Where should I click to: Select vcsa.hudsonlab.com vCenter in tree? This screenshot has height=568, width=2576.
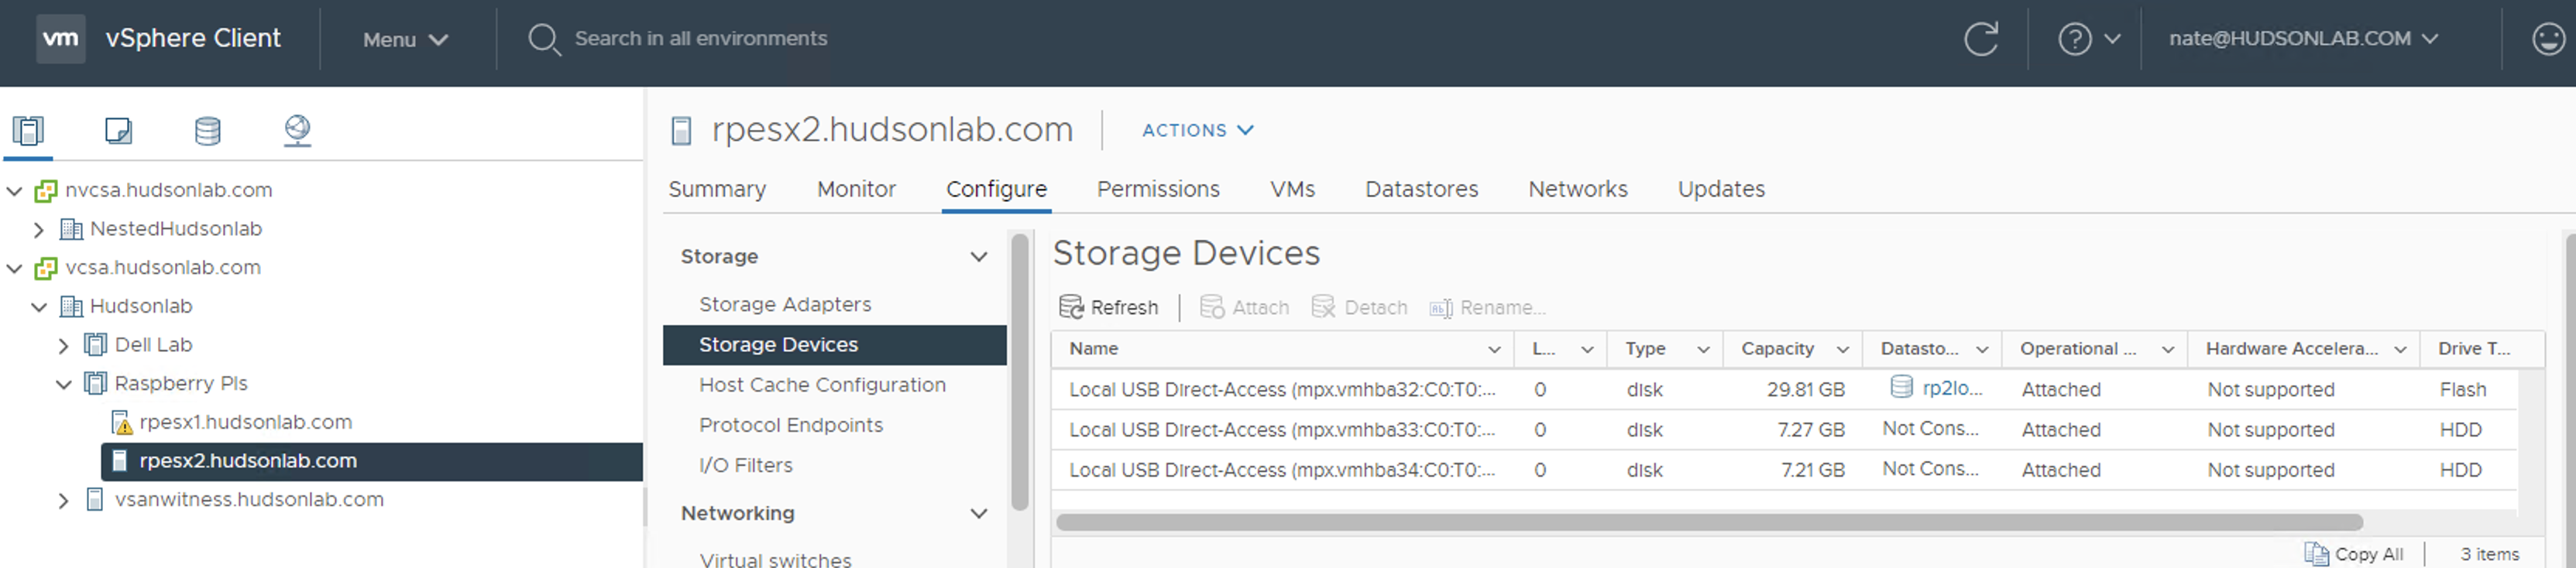[163, 268]
